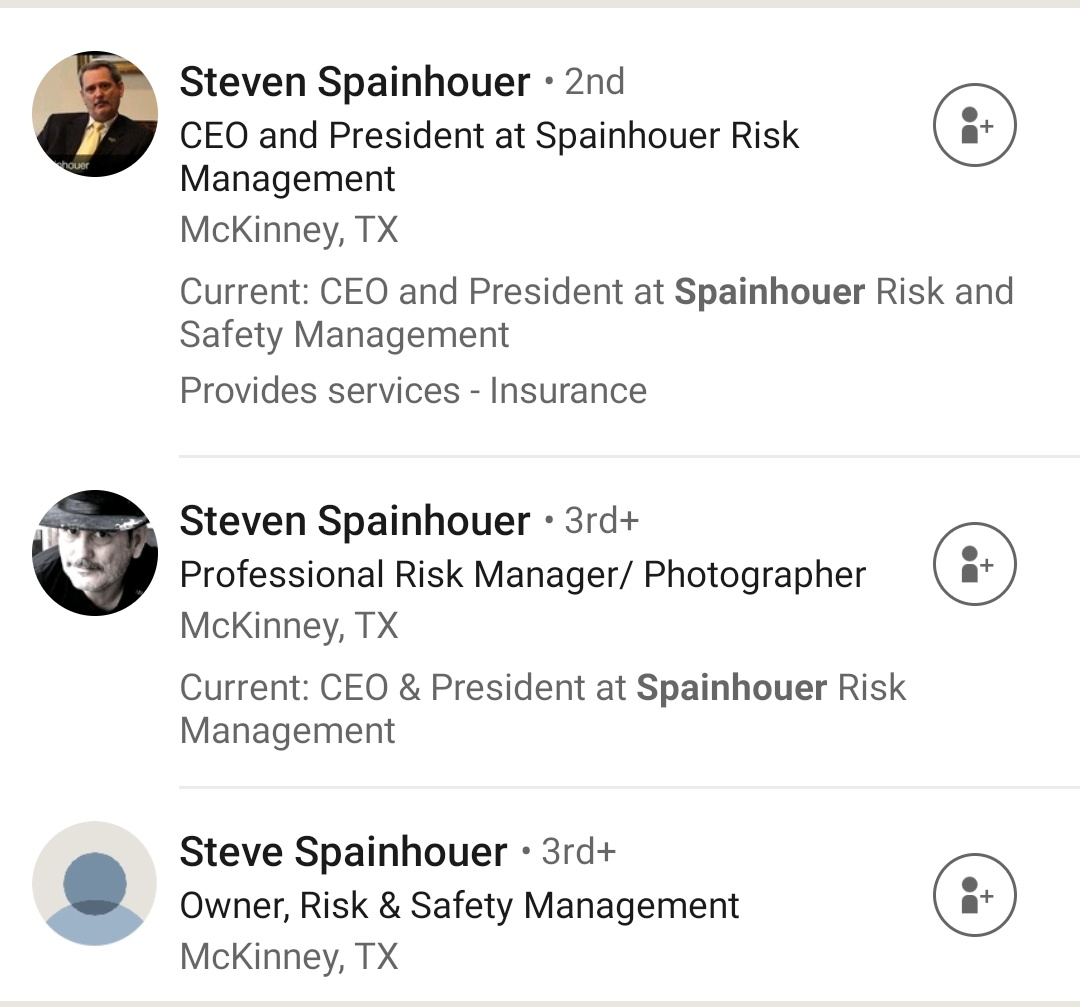
Task: Click McKinney, TX under first result
Action: click(289, 230)
